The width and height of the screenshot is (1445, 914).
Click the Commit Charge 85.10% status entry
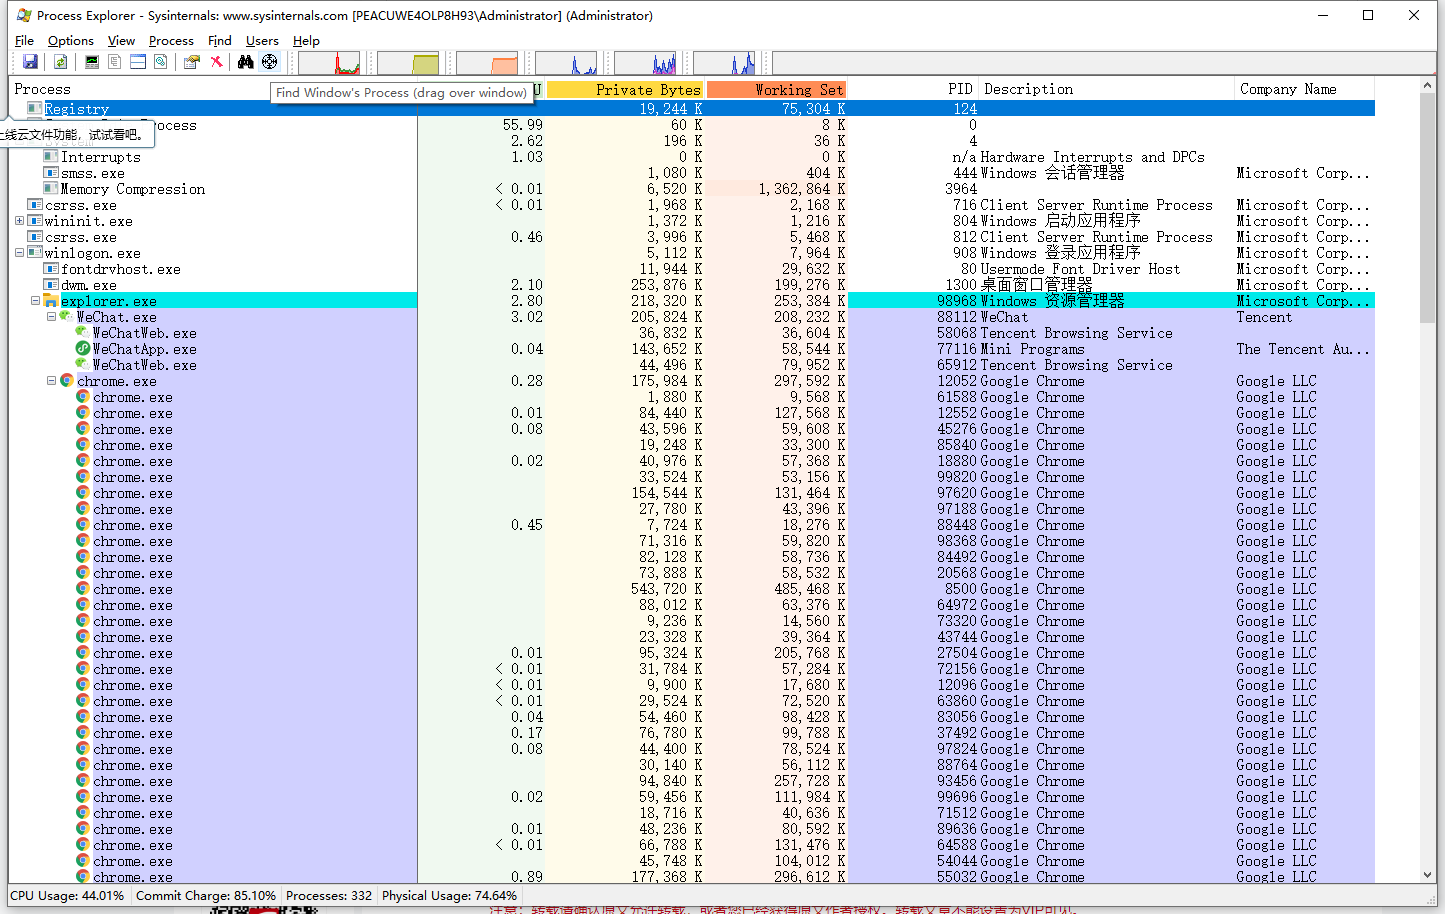pos(205,896)
